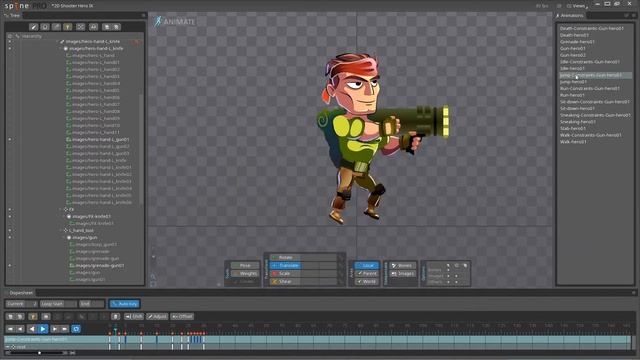
Task: Select the Jump-hero01 animation
Action: coord(573,82)
